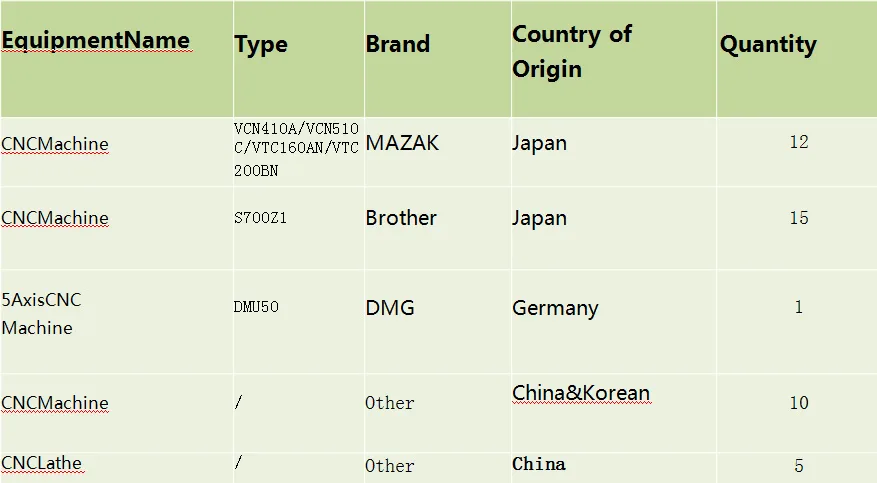Select the Country of Origin header
The image size is (877, 483).
(572, 51)
